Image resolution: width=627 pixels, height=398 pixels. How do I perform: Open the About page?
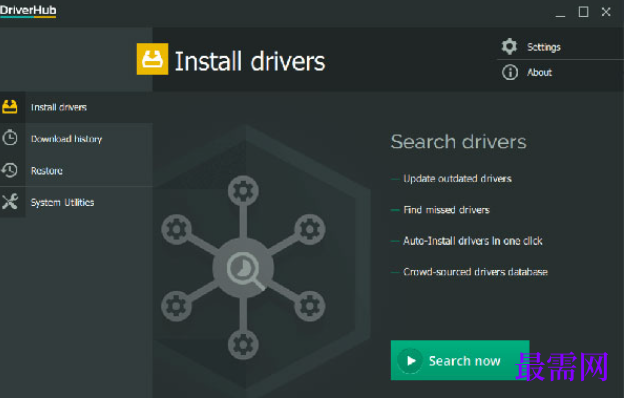tap(539, 72)
